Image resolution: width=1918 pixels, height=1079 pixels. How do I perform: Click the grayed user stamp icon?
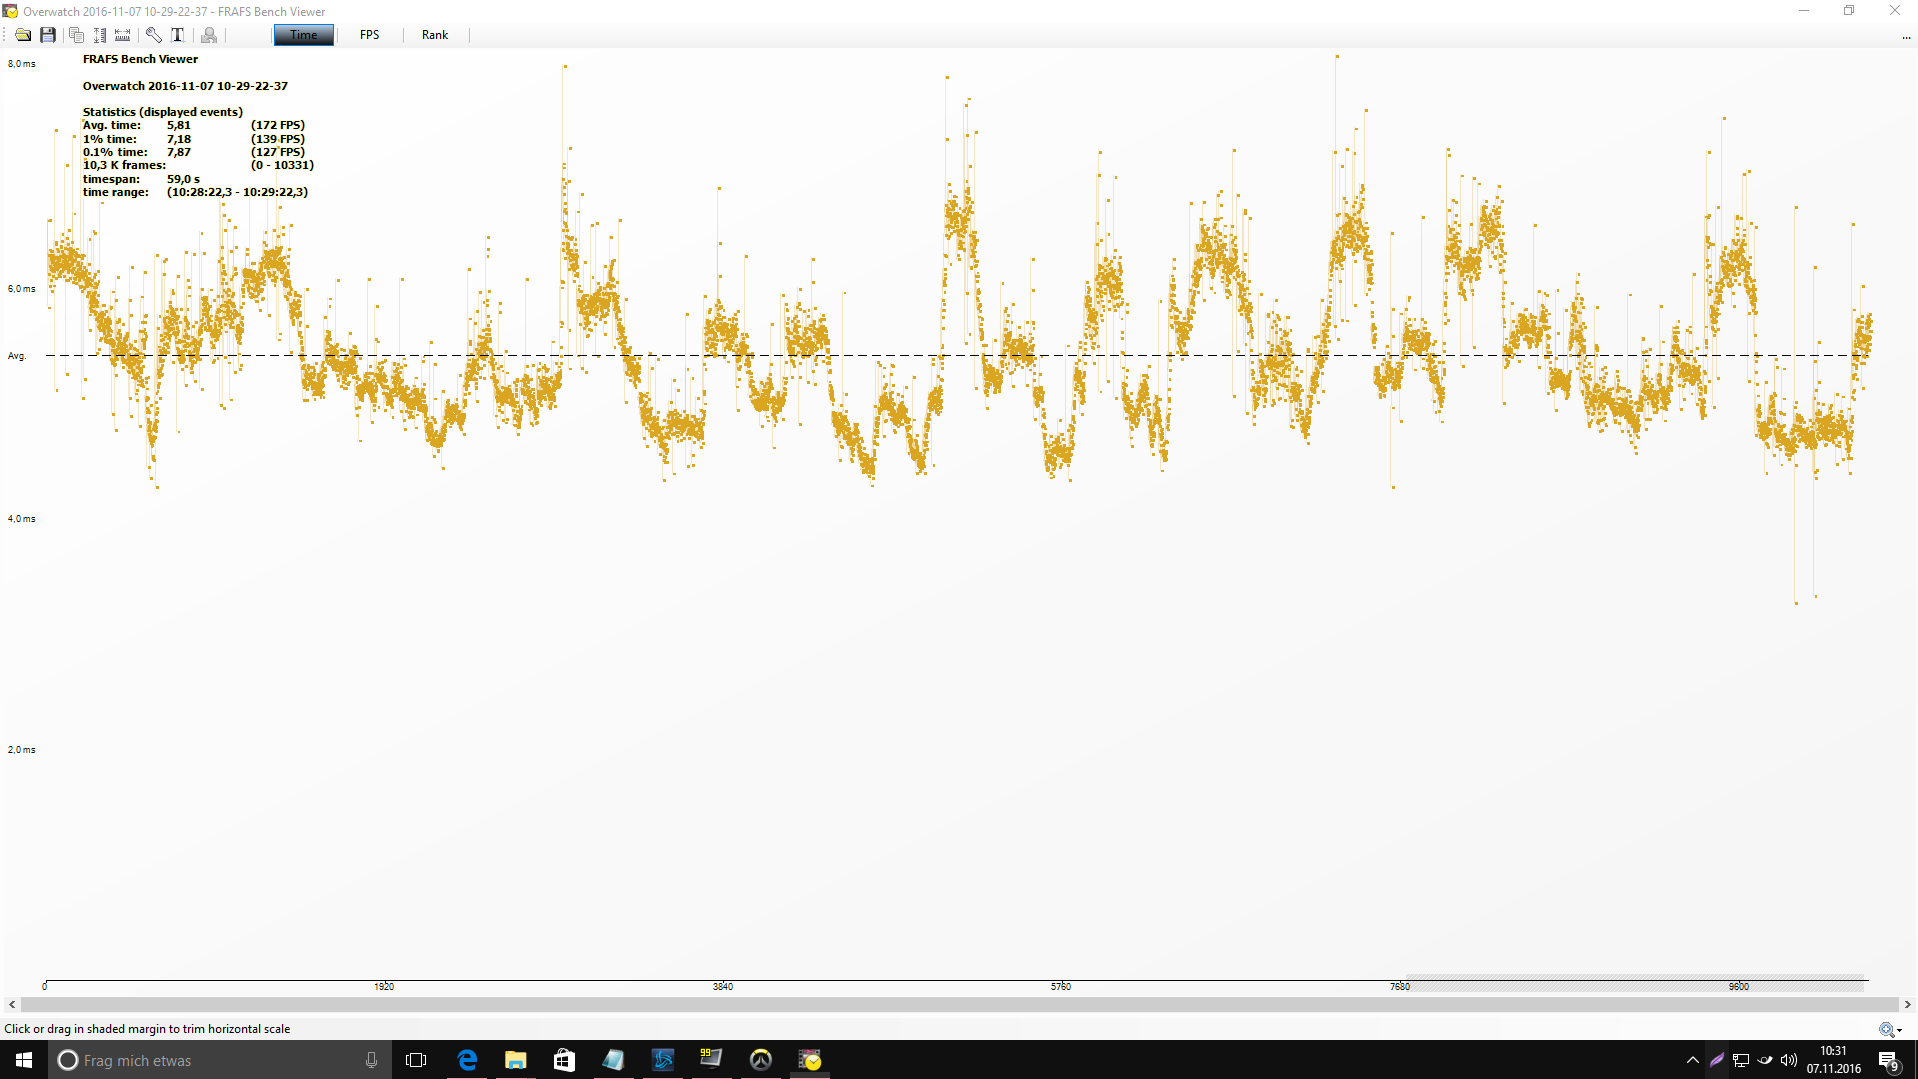coord(209,35)
